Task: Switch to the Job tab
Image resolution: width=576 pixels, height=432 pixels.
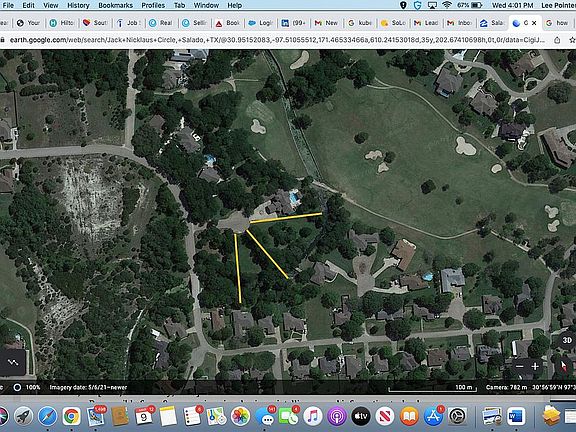Action: point(128,23)
